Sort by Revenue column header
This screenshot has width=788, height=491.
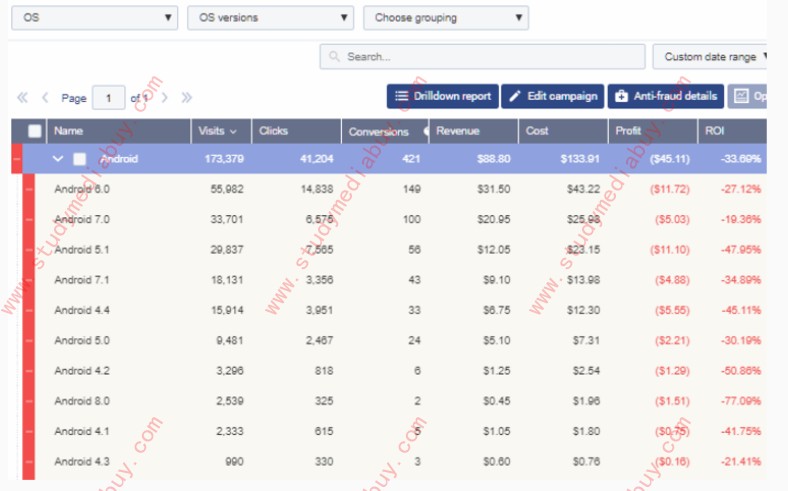[x=473, y=131]
